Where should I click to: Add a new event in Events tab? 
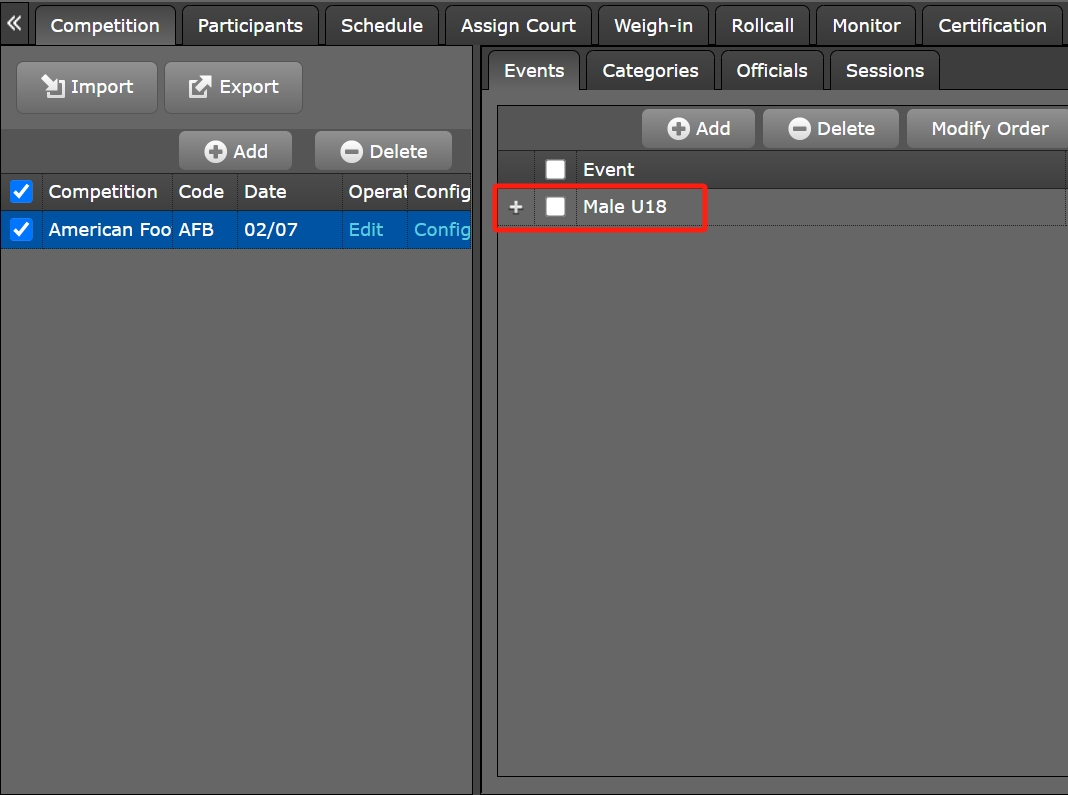(698, 128)
